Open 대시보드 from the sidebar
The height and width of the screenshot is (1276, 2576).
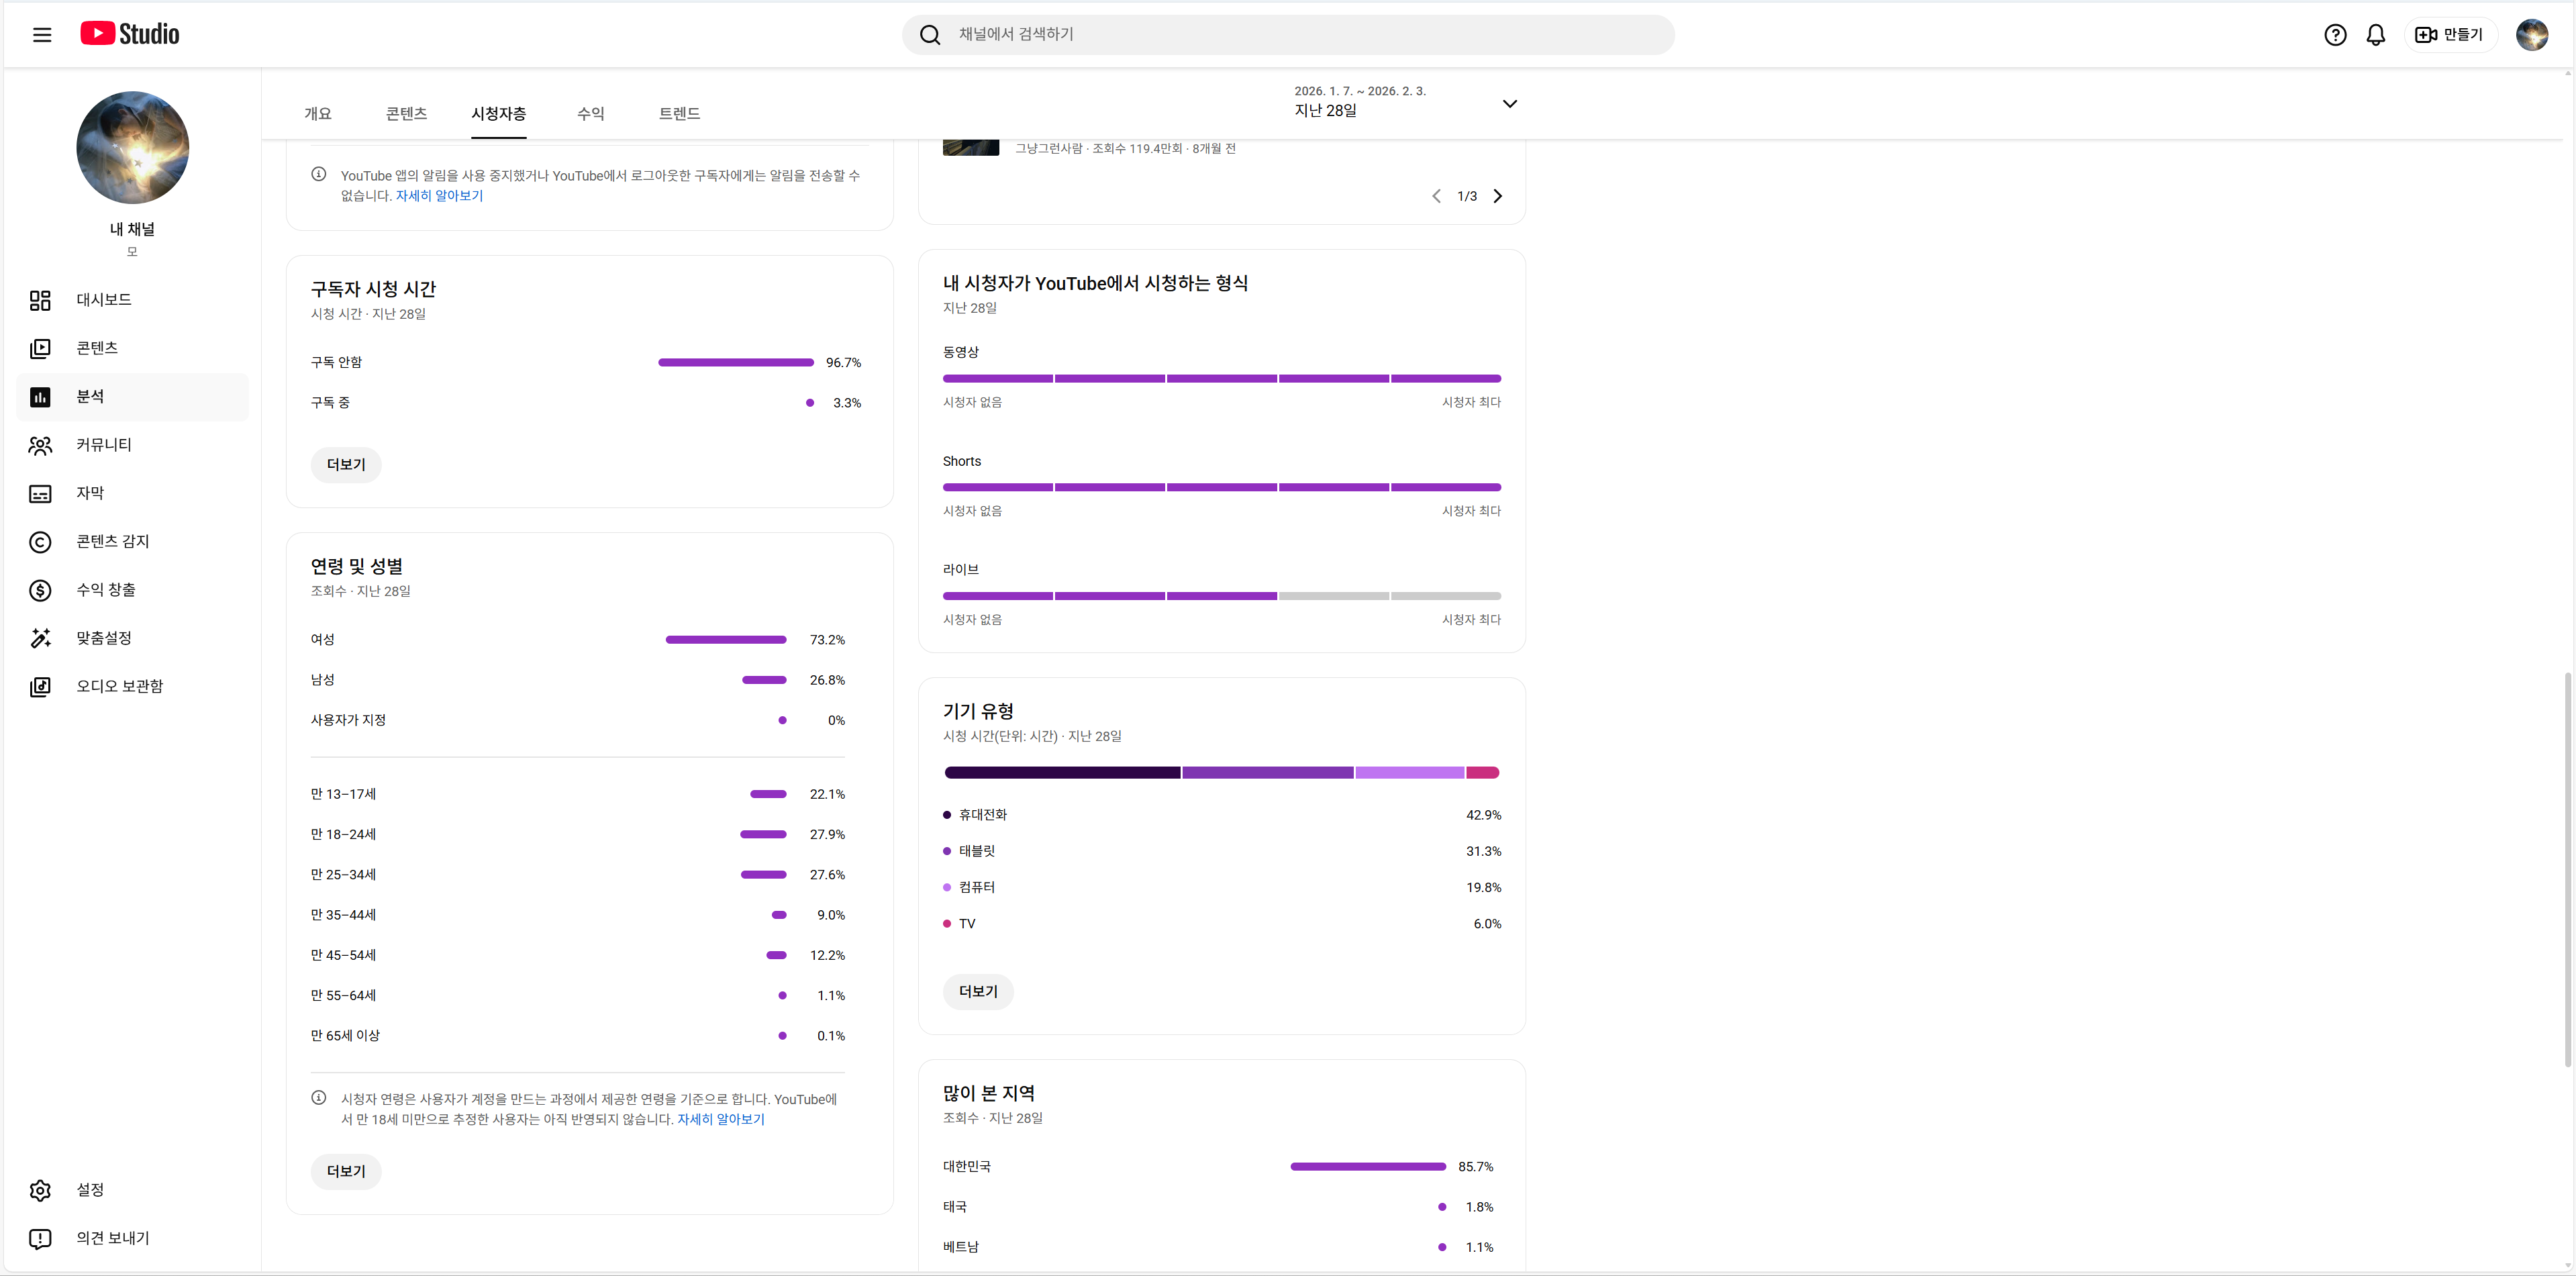click(104, 300)
